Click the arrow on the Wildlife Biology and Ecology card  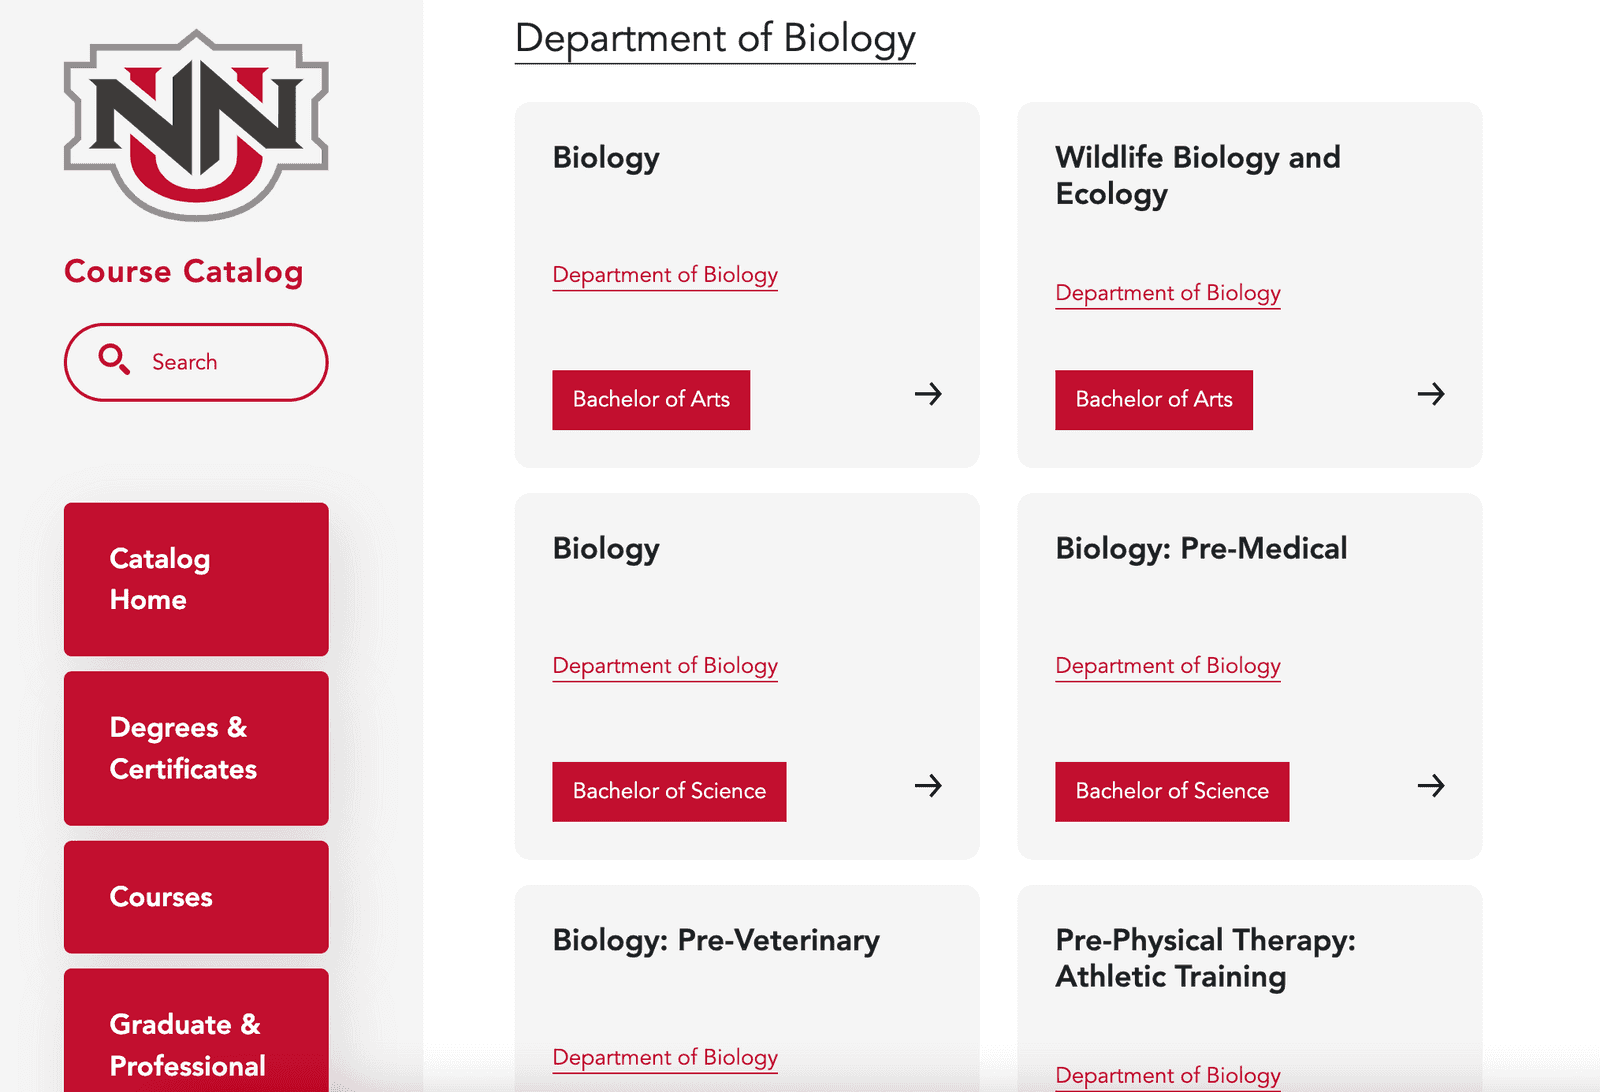(x=1431, y=394)
